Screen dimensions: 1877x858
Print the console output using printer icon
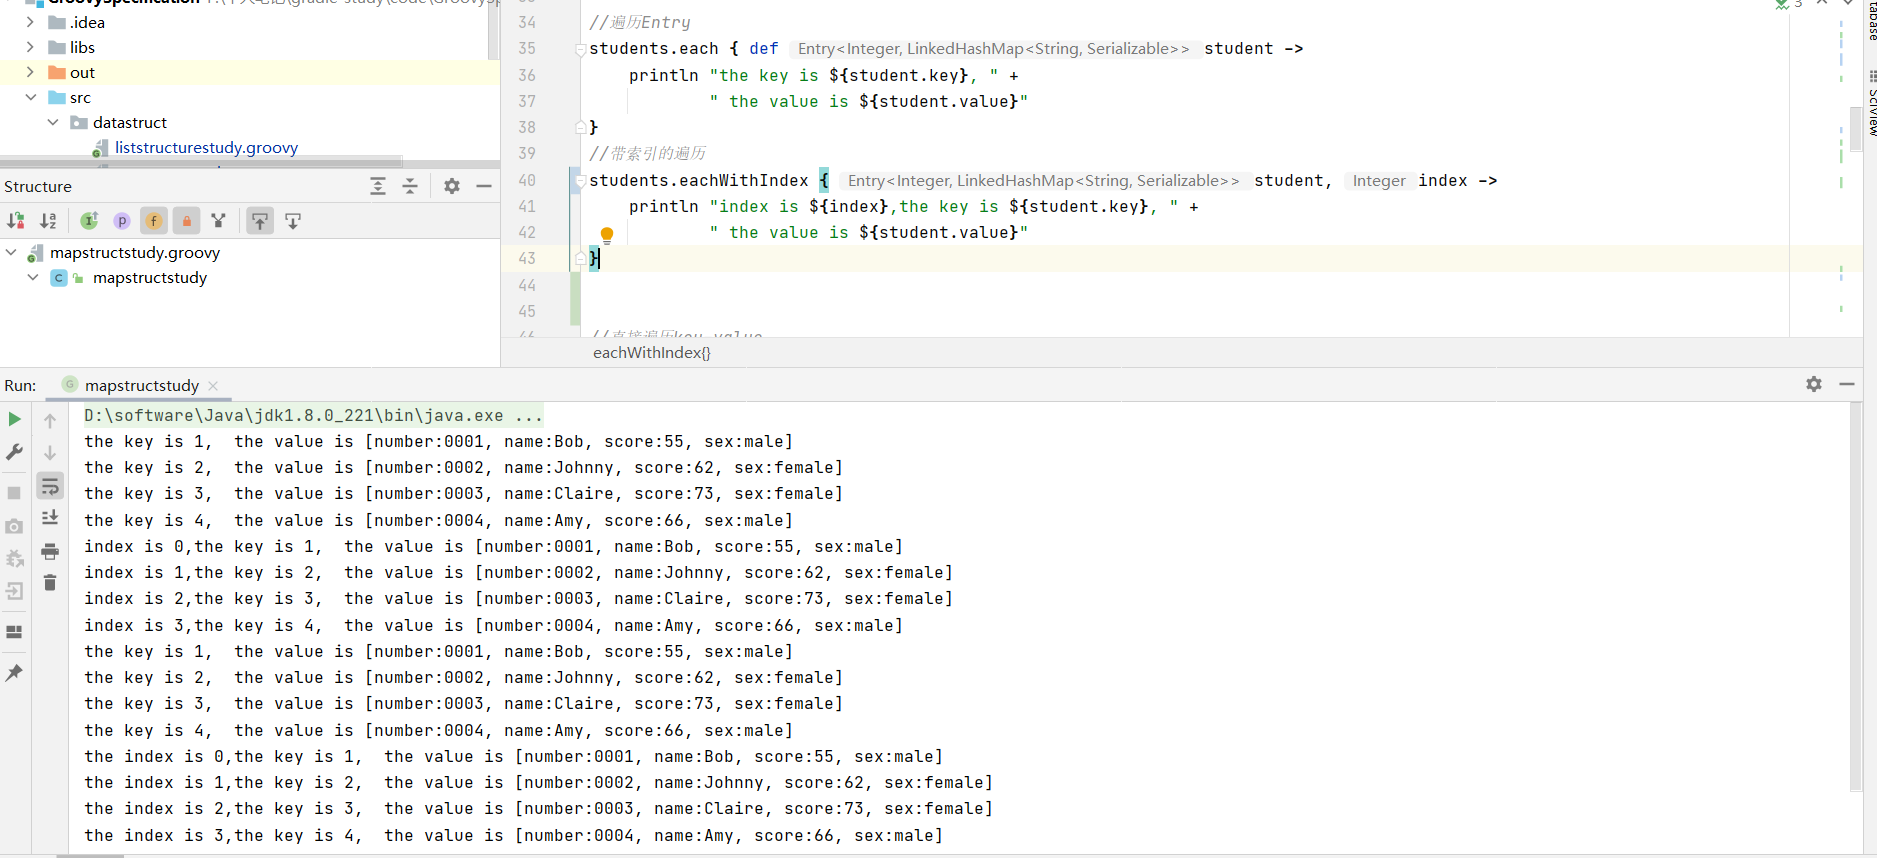50,551
